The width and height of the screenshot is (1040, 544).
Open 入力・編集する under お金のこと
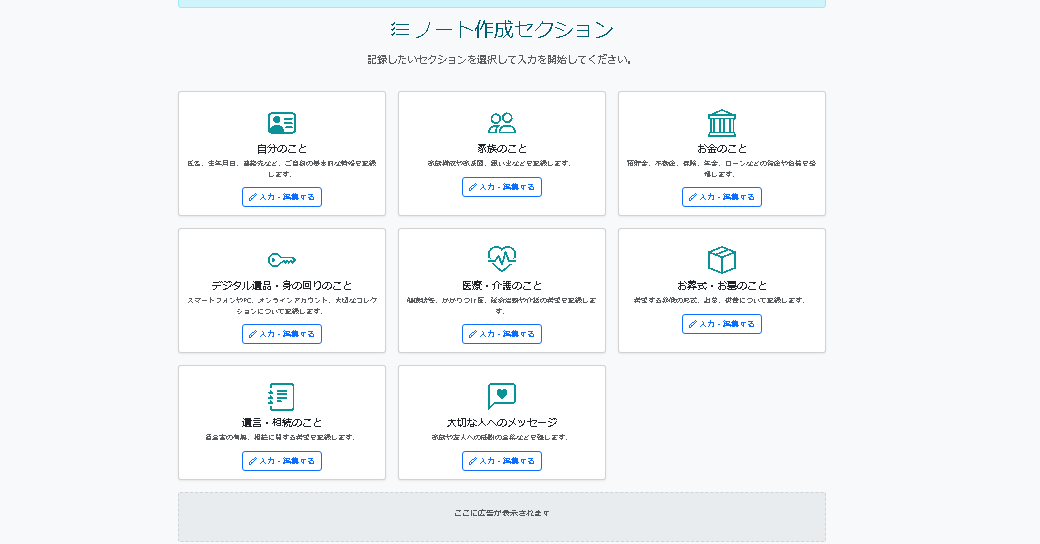tap(722, 197)
